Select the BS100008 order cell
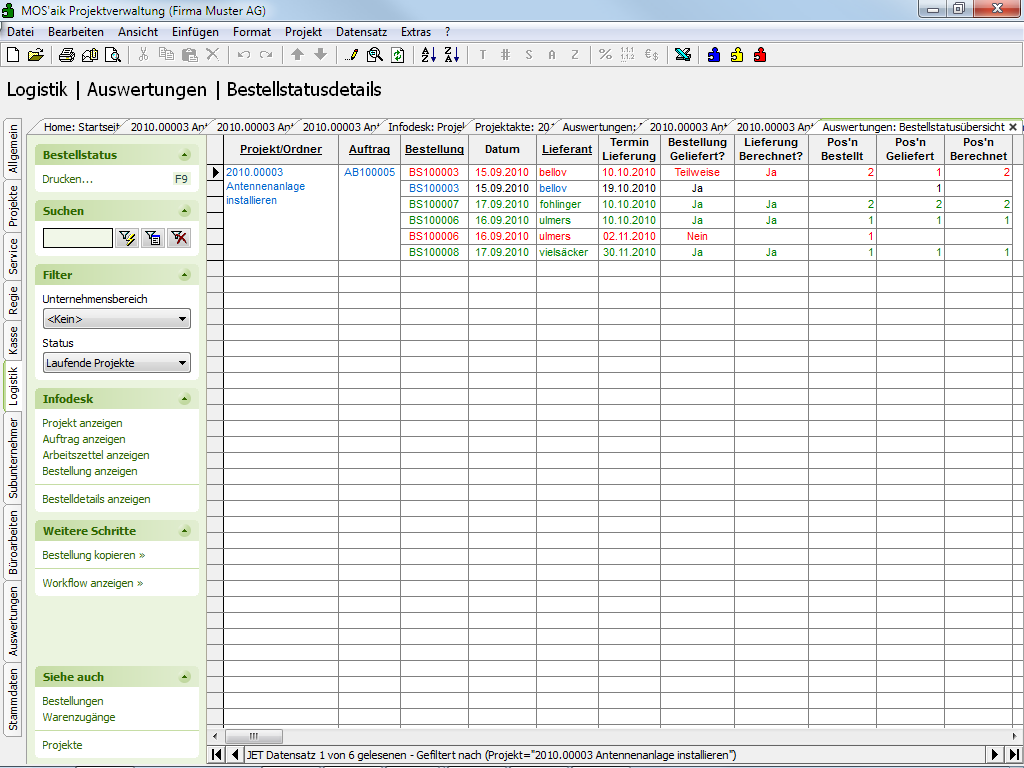The height and width of the screenshot is (768, 1024). pyautogui.click(x=434, y=252)
